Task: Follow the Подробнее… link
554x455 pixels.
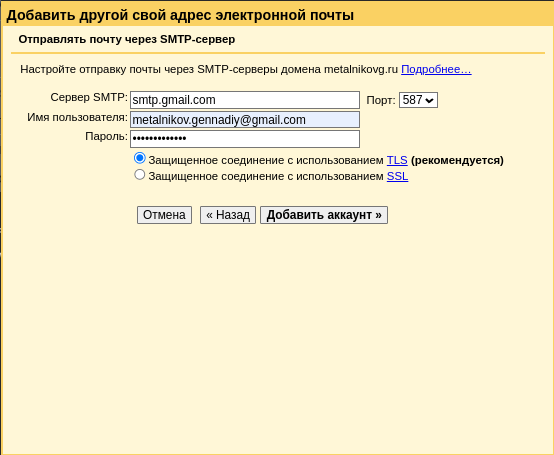Action: pos(436,69)
